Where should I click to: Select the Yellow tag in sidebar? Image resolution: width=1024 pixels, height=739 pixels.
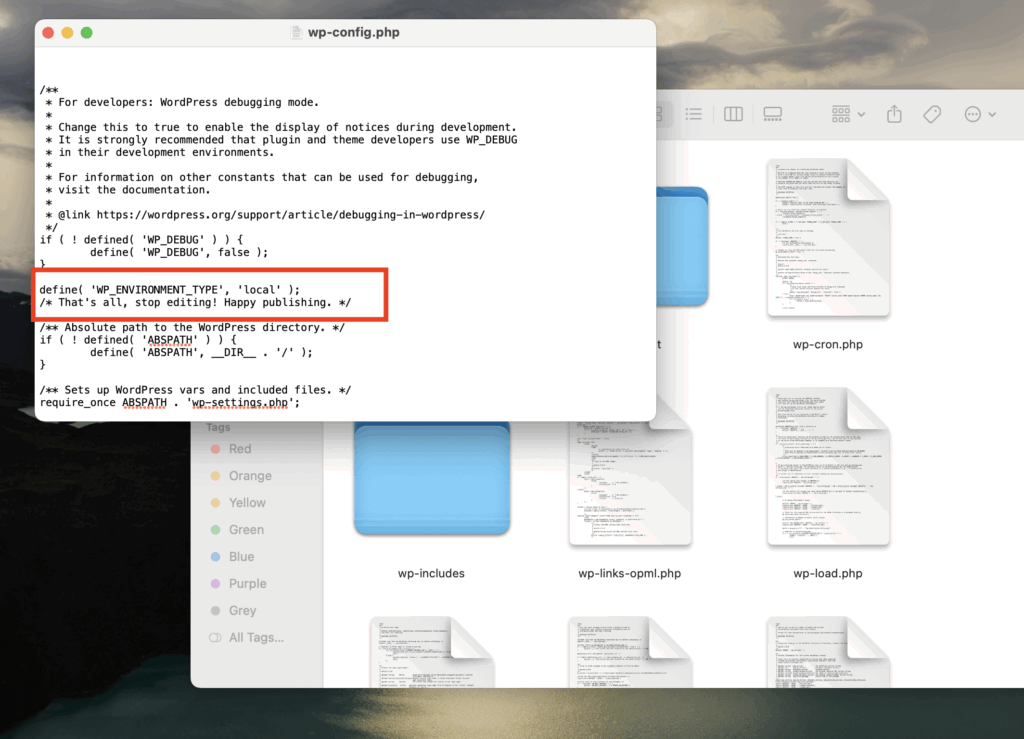(x=249, y=502)
